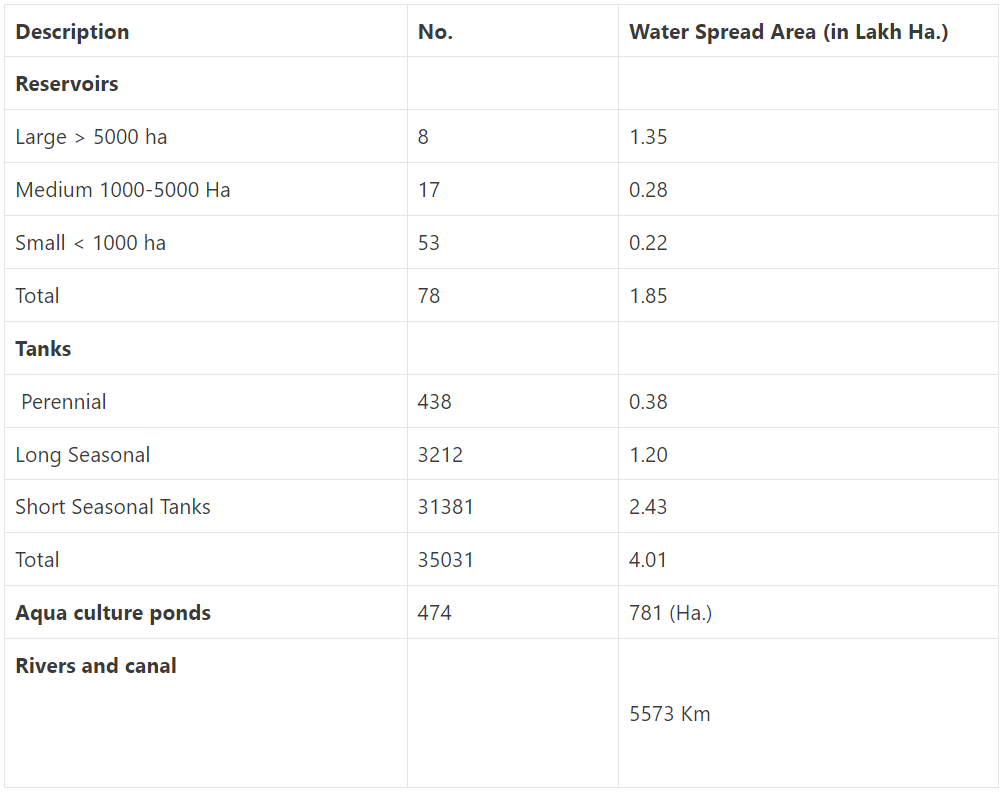This screenshot has height=793, width=1004.
Task: Click the Short Seasonal Tanks cell
Action: 113,507
